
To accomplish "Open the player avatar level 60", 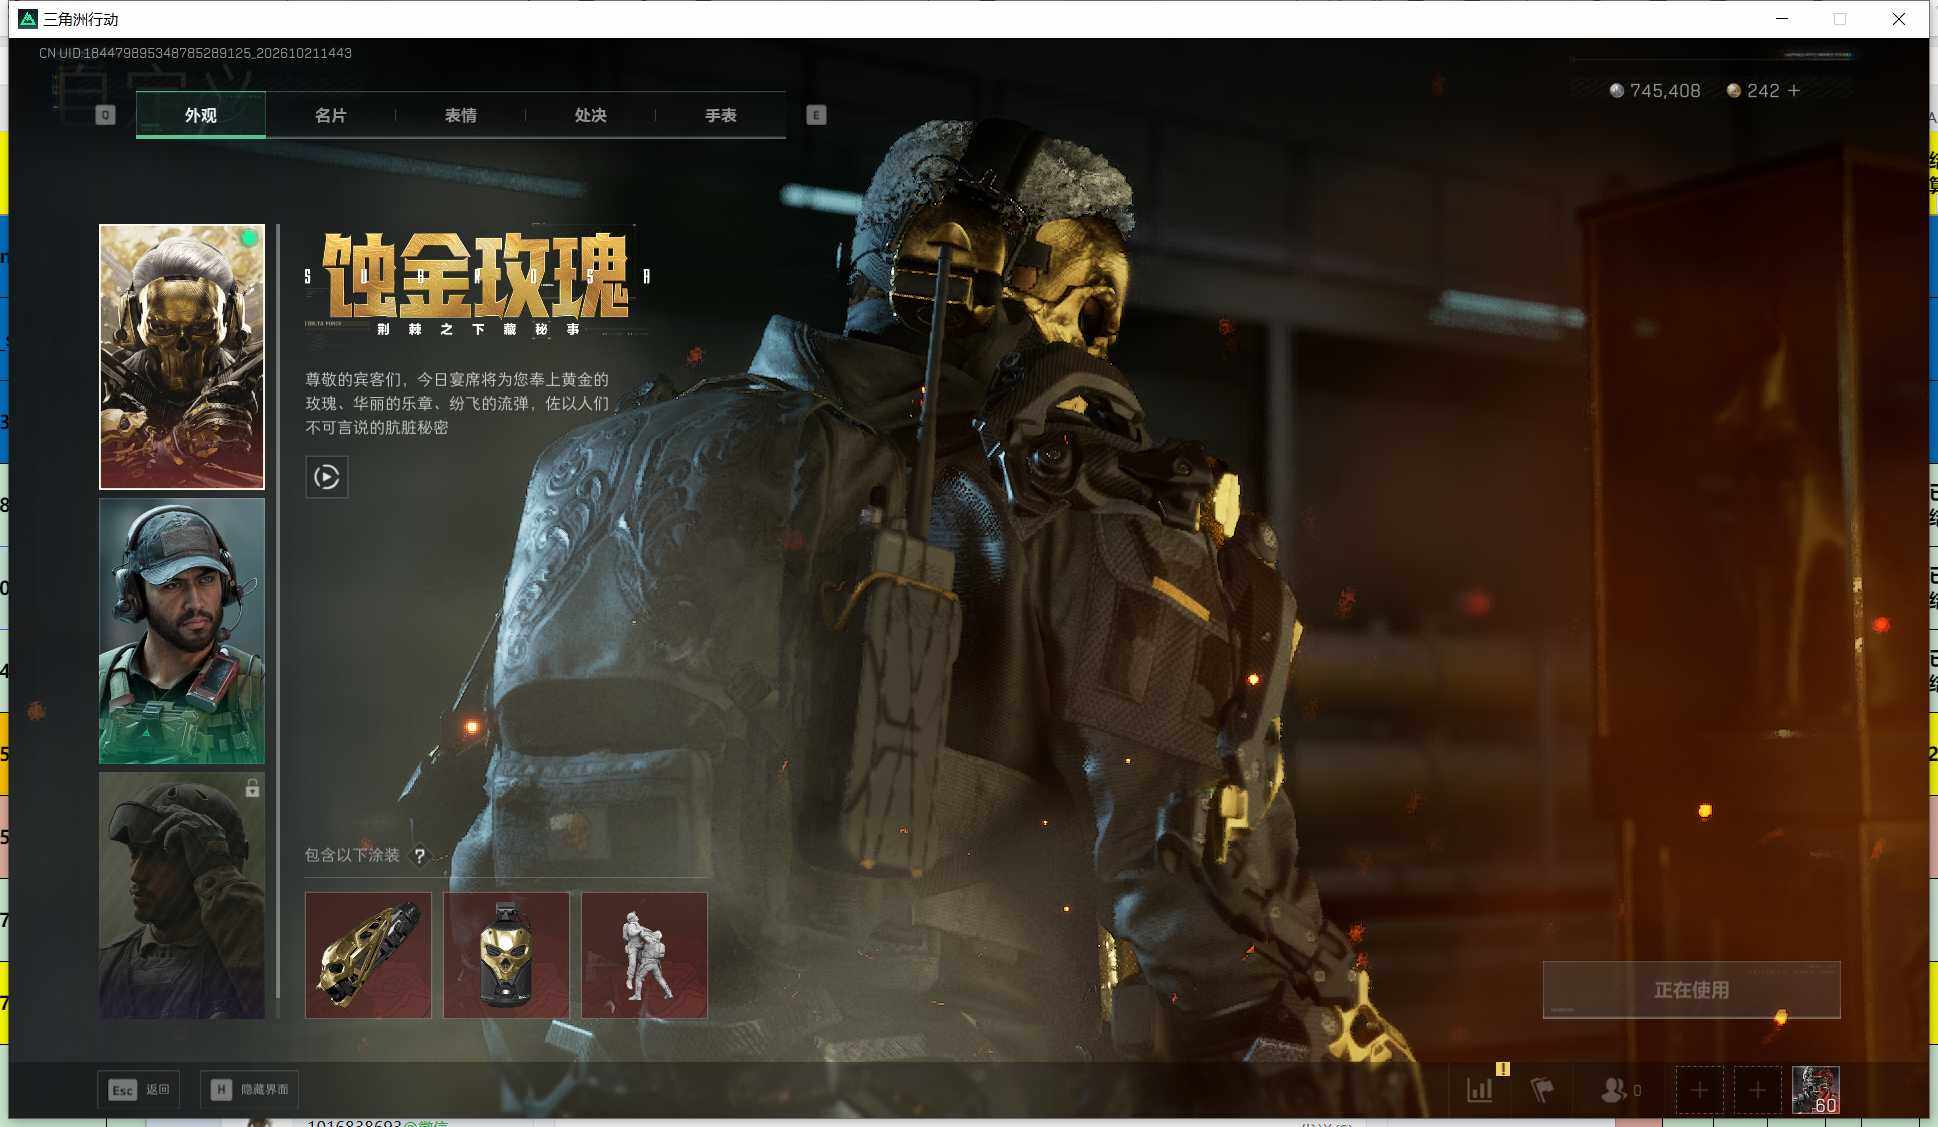I will [1815, 1090].
